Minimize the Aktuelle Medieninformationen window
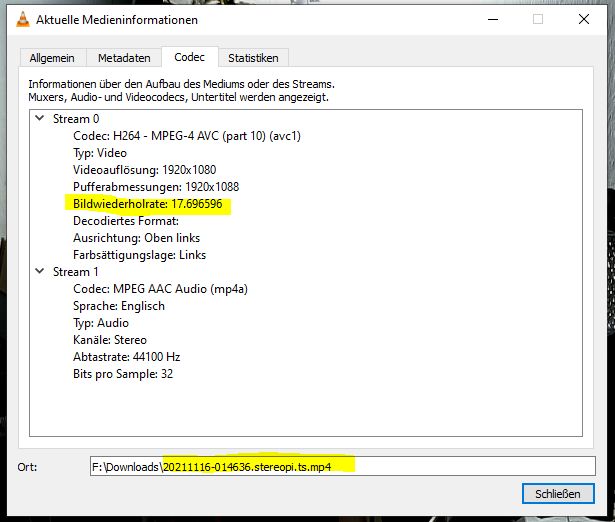Viewport: 615px width, 522px height. [x=493, y=19]
